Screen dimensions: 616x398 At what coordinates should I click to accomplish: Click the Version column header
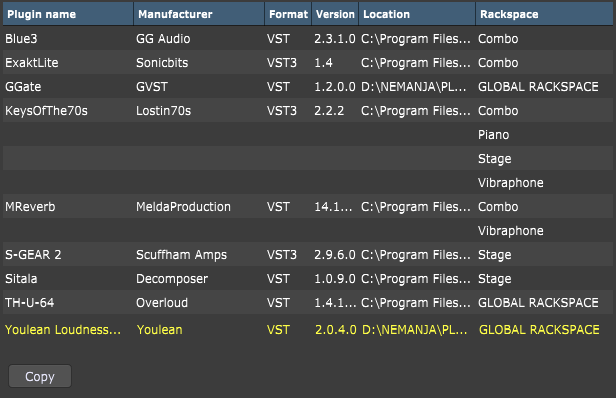click(335, 14)
